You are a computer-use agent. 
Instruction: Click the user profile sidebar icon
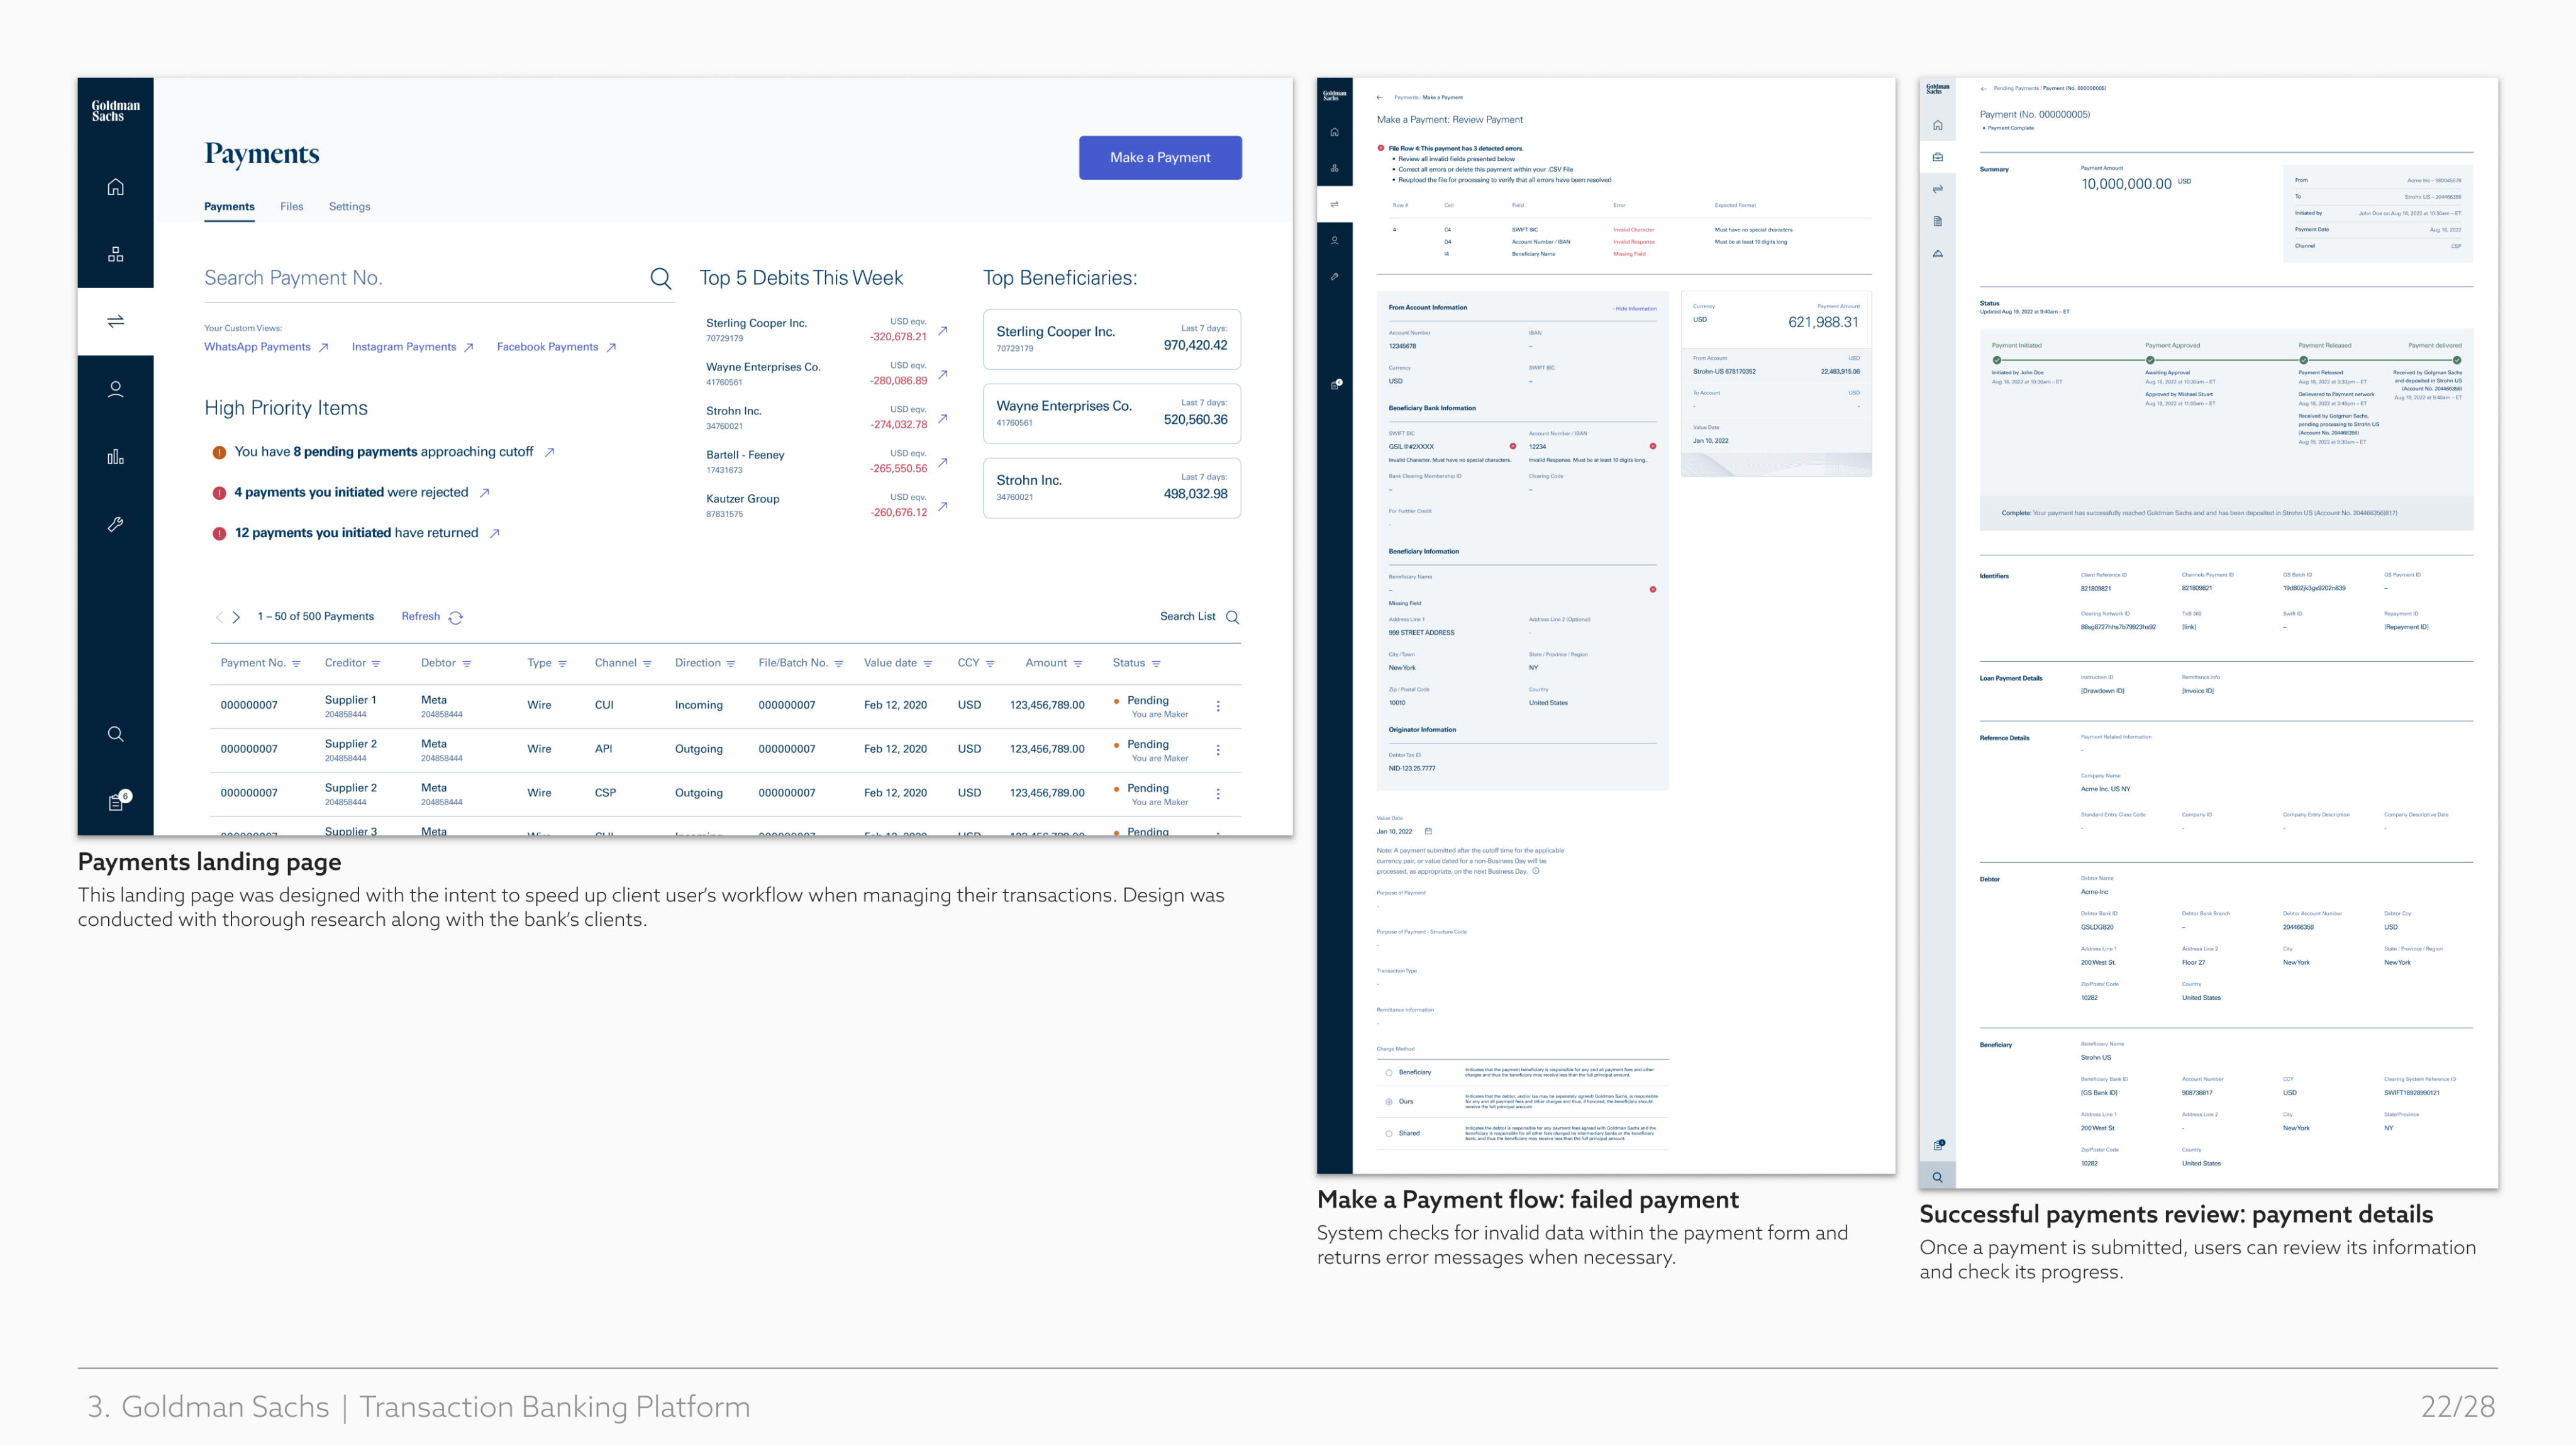pyautogui.click(x=116, y=389)
